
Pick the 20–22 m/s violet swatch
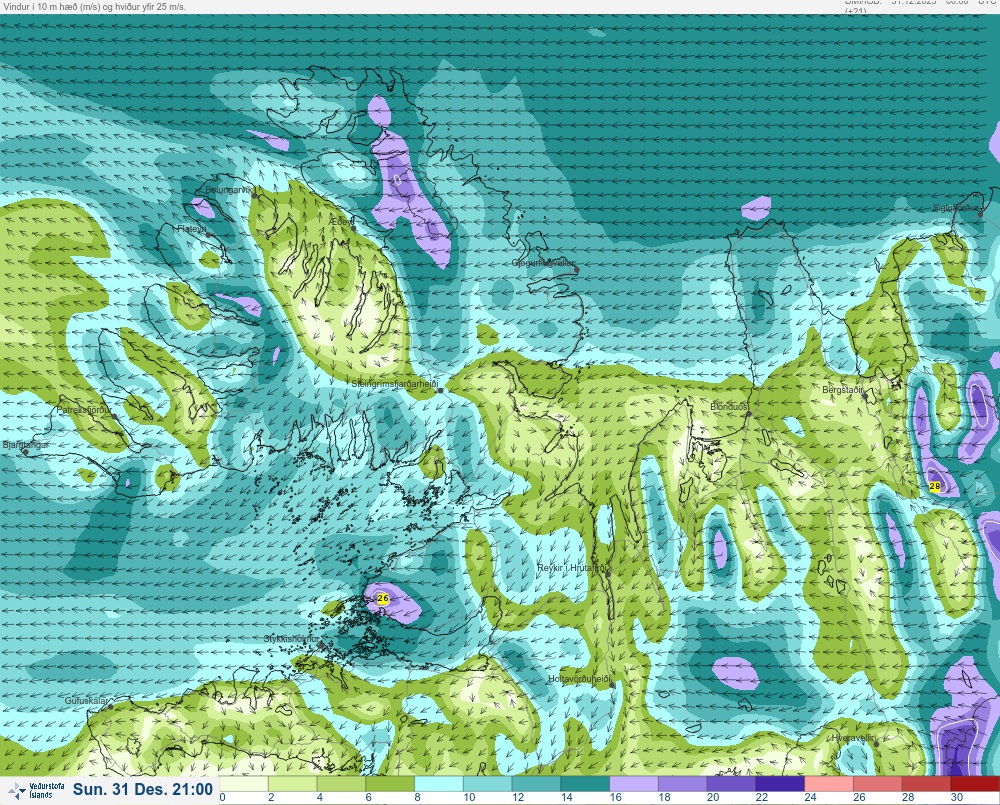click(x=732, y=783)
